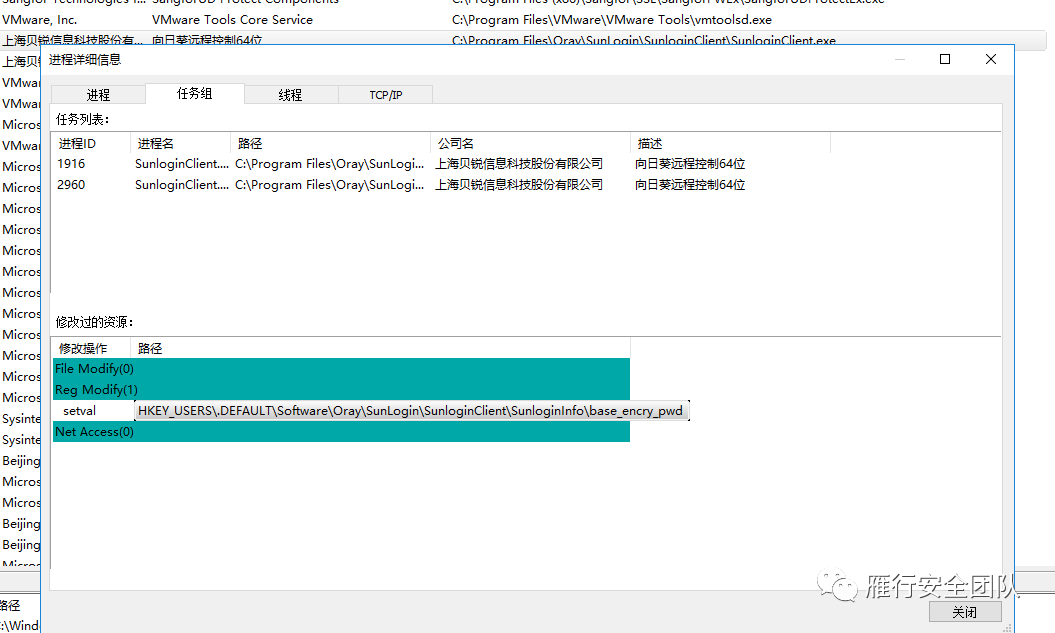Sort task list by 描述 column

730,143
